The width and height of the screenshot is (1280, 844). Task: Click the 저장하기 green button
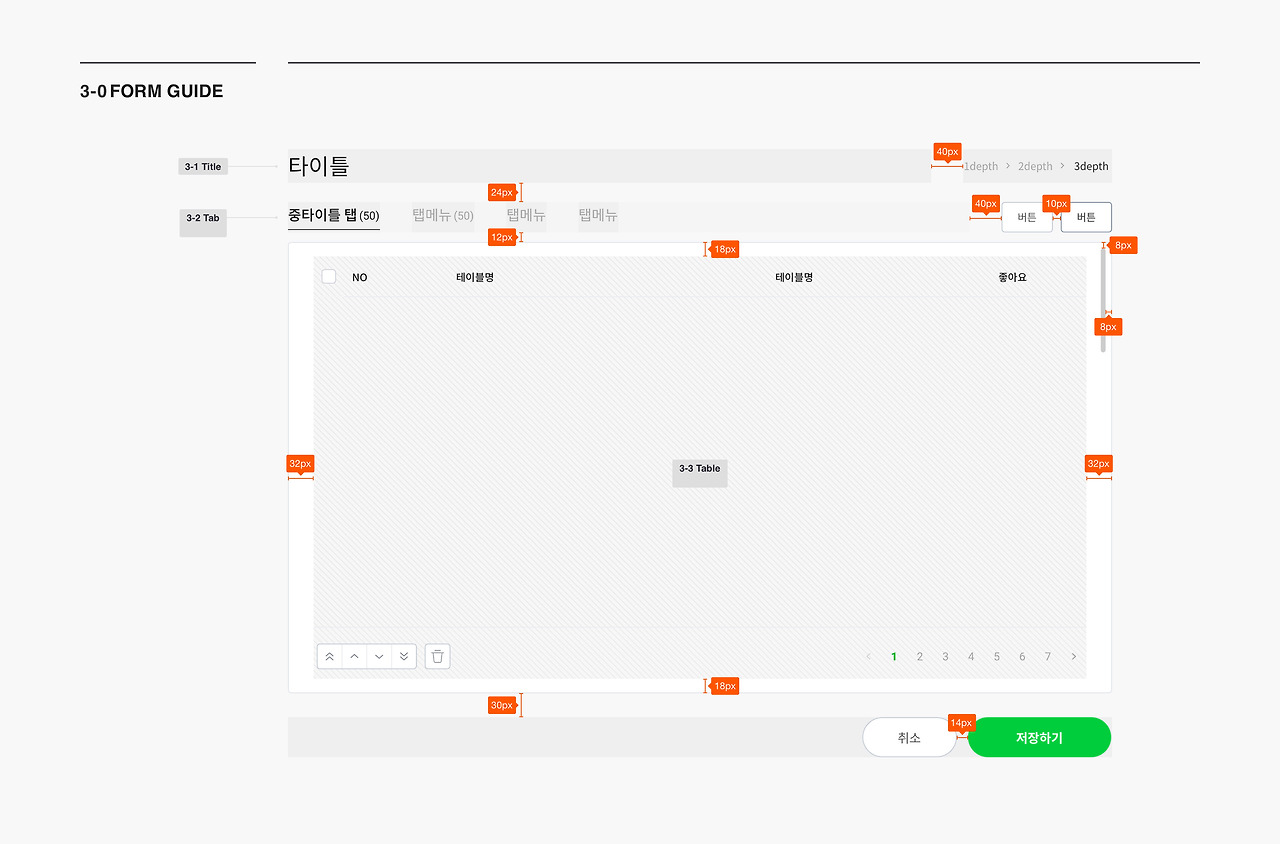(x=1039, y=737)
